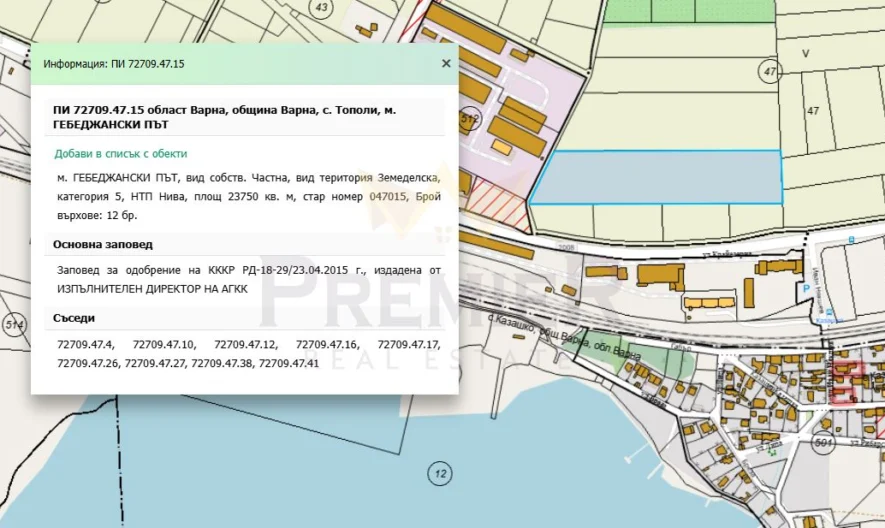This screenshot has width=885, height=528.
Task: Click the 'Основна заповед' section heading
Action: [103, 244]
